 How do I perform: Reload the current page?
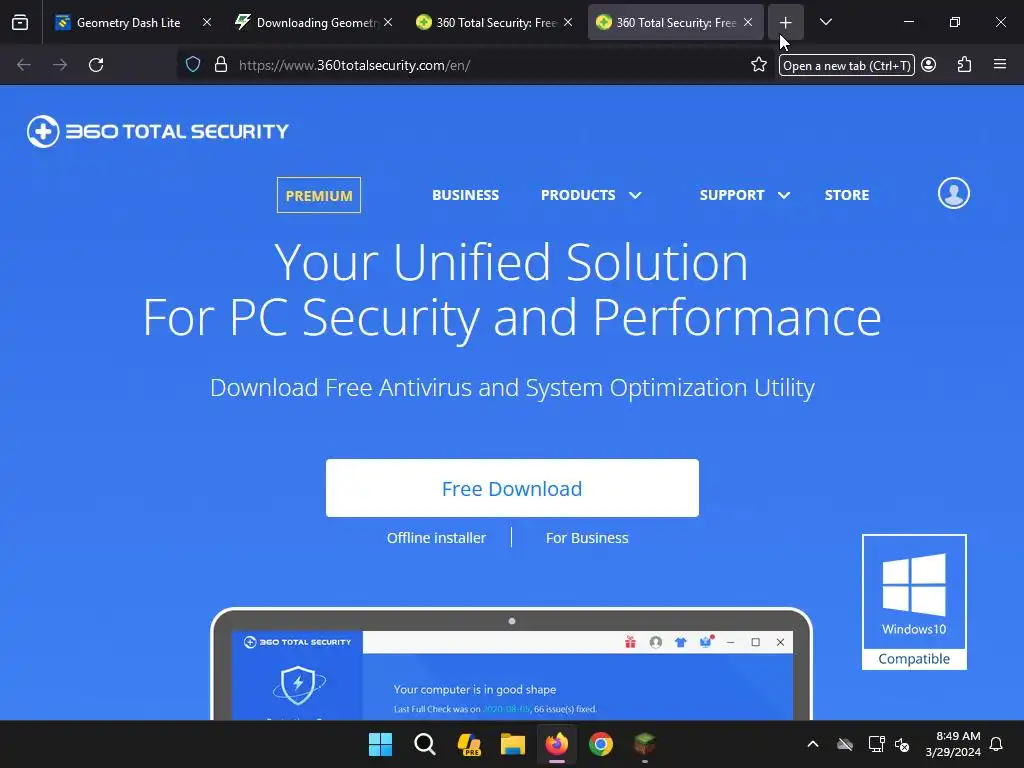(96, 65)
